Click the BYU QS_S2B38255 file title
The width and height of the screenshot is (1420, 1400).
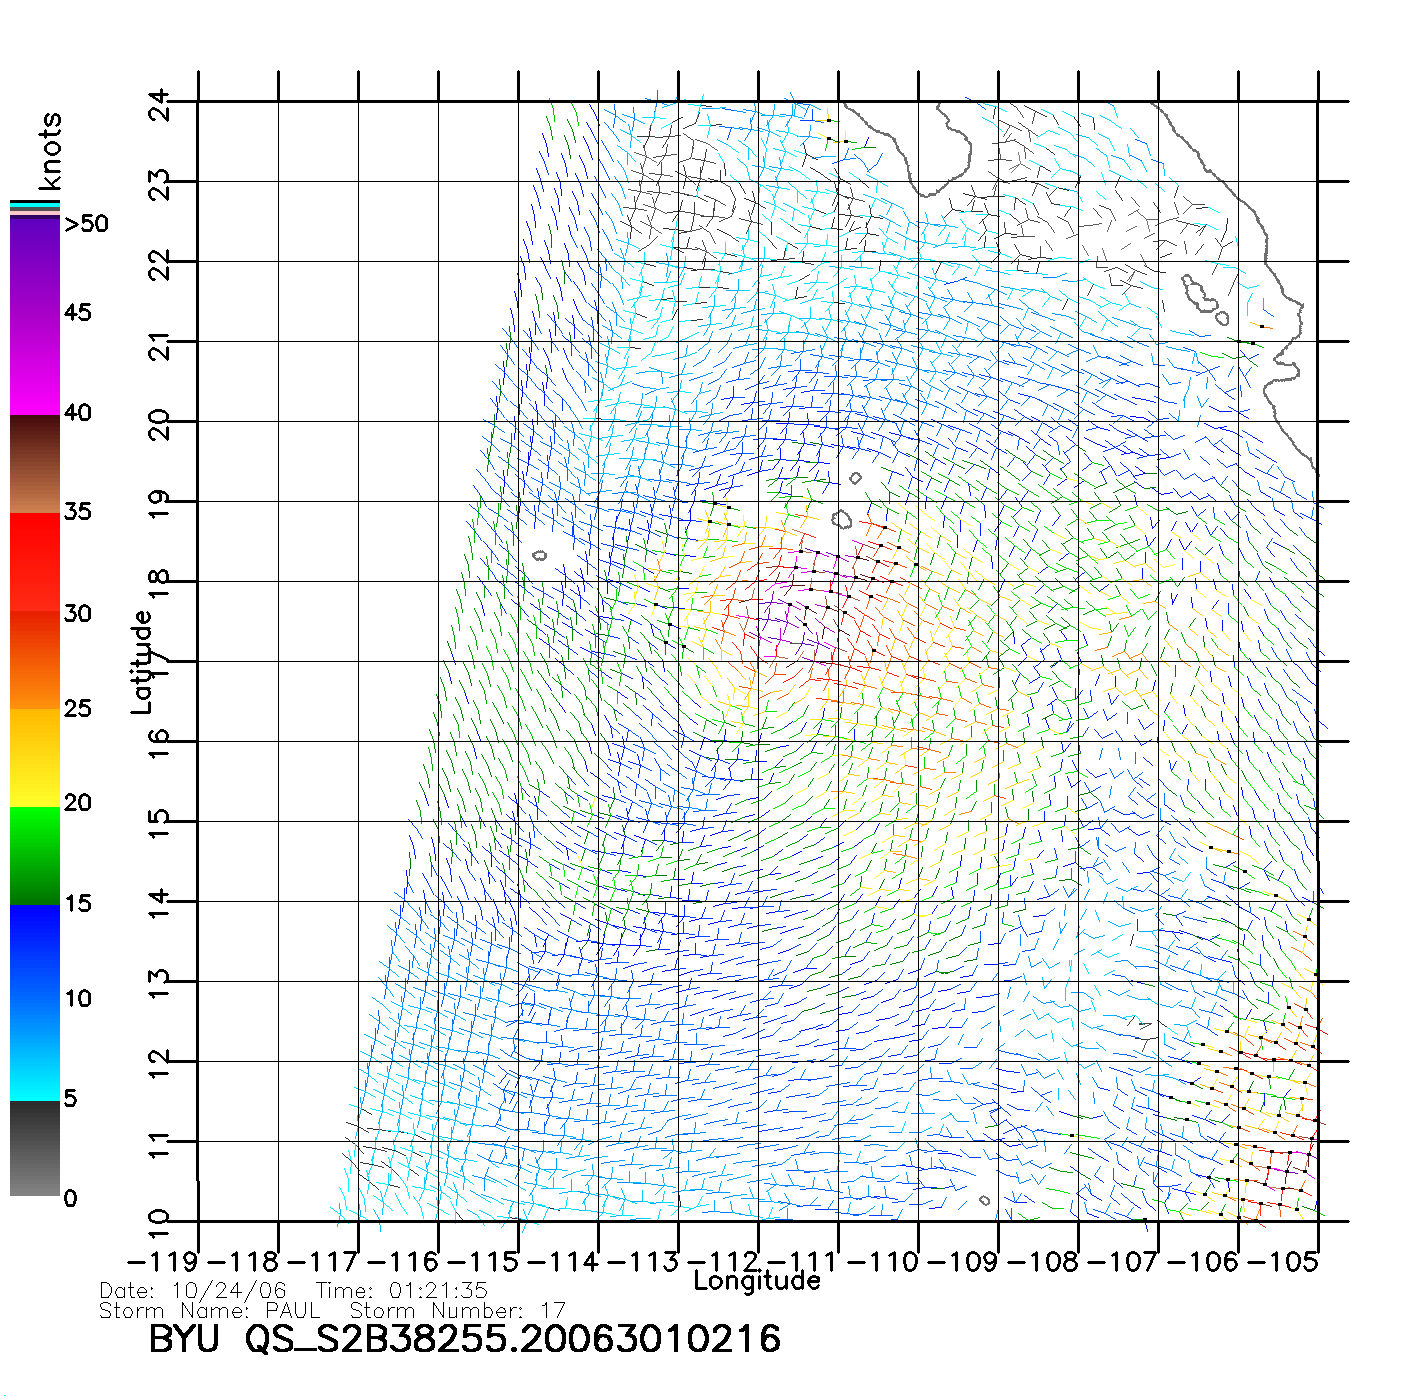click(x=464, y=1339)
